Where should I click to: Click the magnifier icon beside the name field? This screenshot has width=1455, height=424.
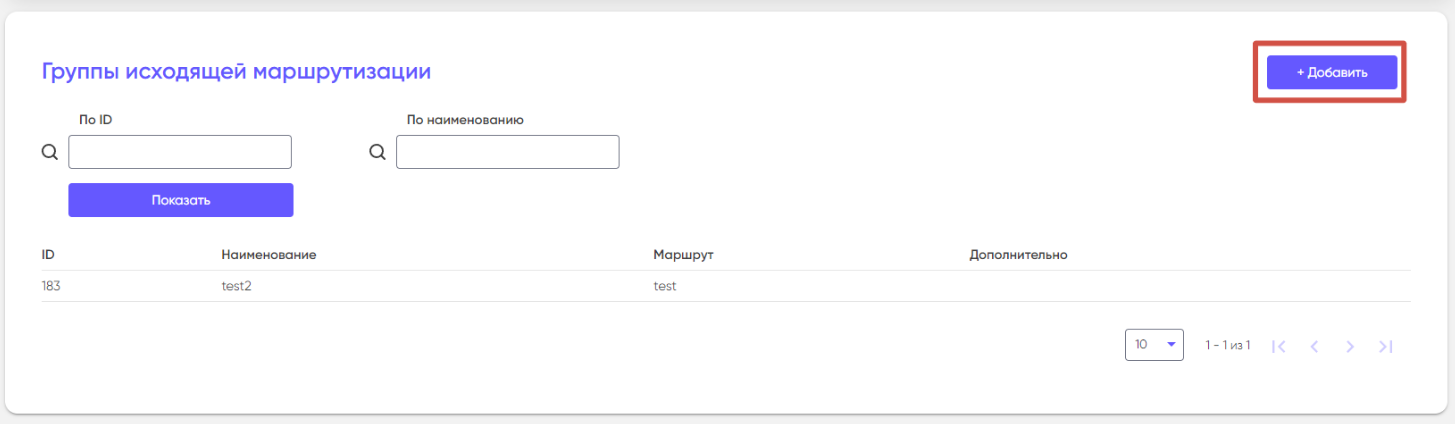[x=378, y=153]
